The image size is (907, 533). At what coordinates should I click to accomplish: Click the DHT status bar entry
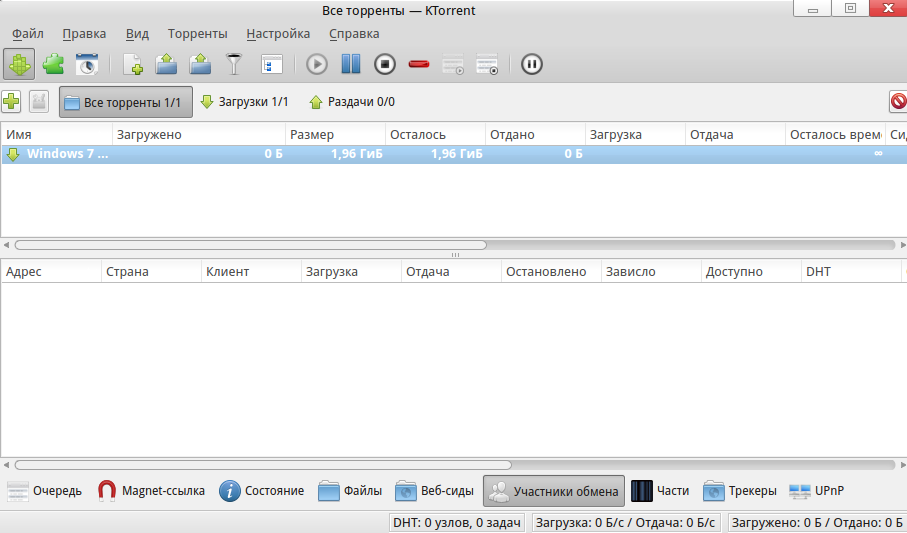(x=457, y=523)
